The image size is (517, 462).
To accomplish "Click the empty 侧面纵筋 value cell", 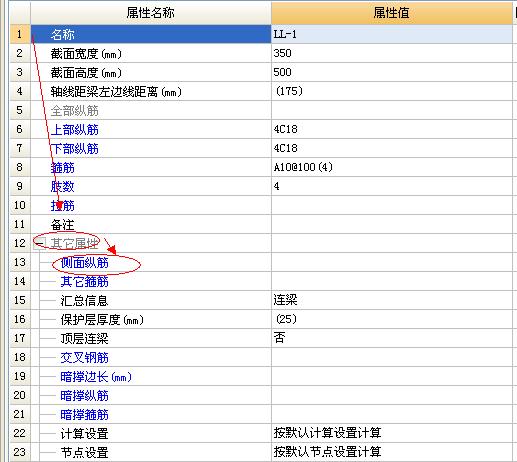I will [x=392, y=262].
